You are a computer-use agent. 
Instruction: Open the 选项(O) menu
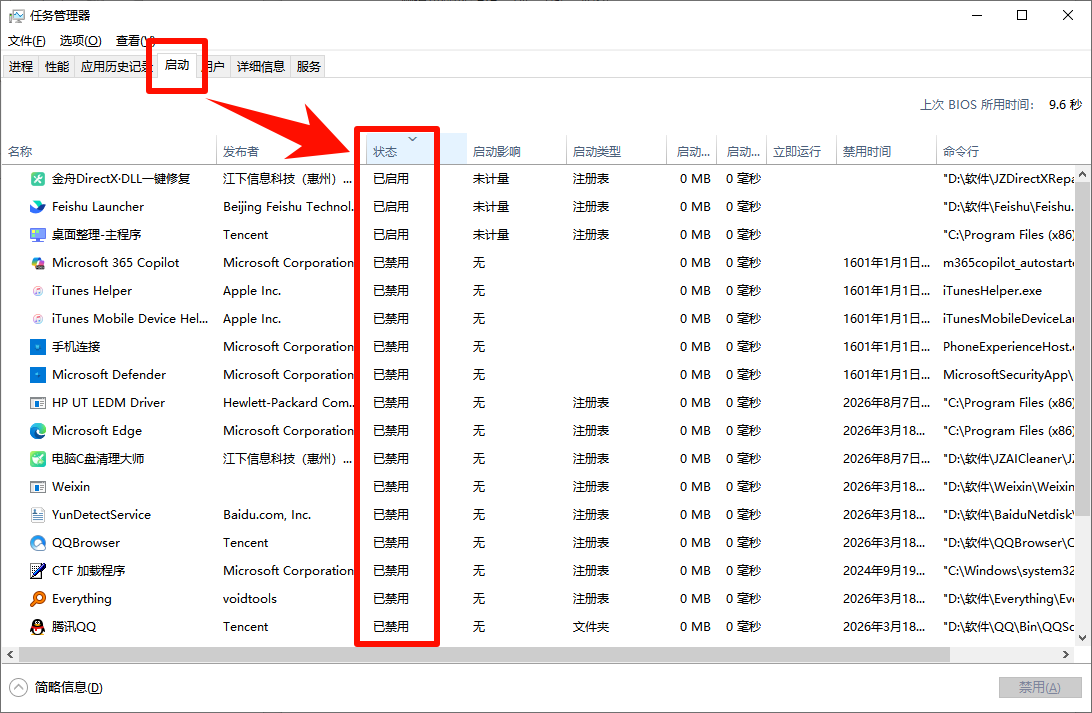pos(80,40)
